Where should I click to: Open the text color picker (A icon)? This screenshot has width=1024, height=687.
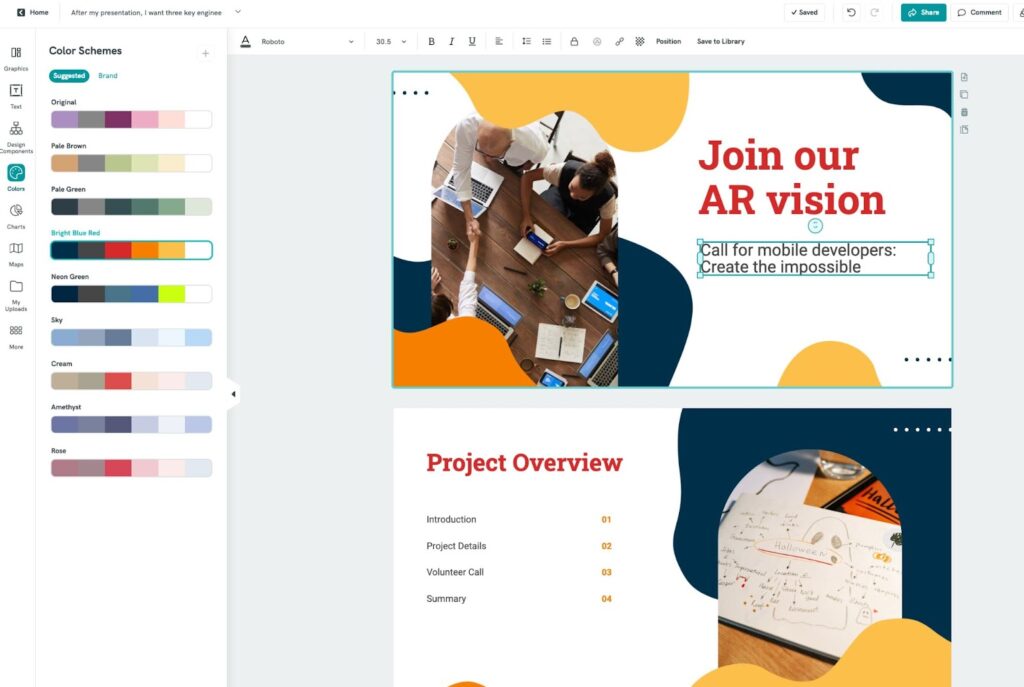246,41
